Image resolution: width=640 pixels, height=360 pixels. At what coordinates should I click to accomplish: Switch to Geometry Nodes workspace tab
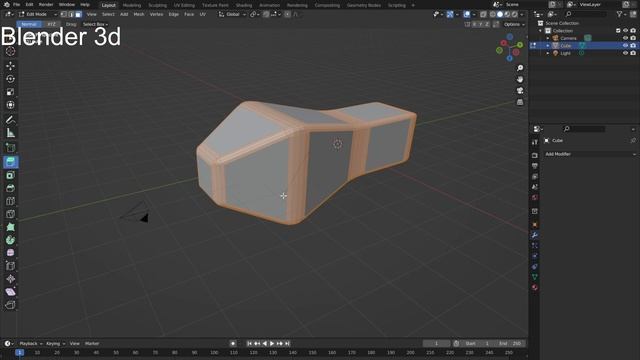364,5
